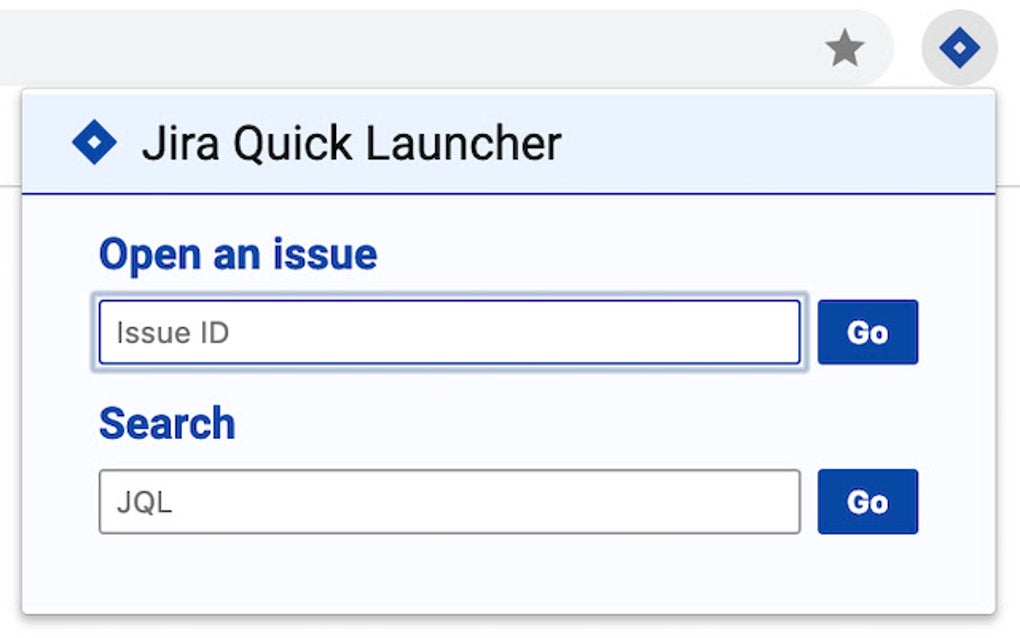Select the Issue ID placeholder text
Viewport: 1020px width, 638px height.
click(x=173, y=333)
